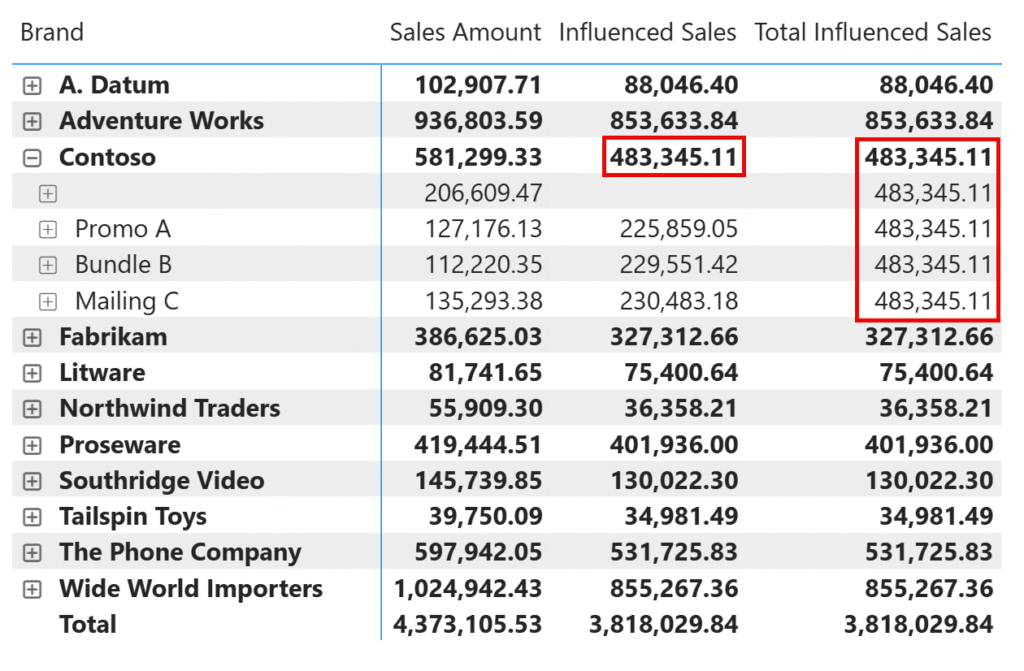Sort by the Brand column header
Image resolution: width=1024 pixels, height=671 pixels.
click(52, 33)
